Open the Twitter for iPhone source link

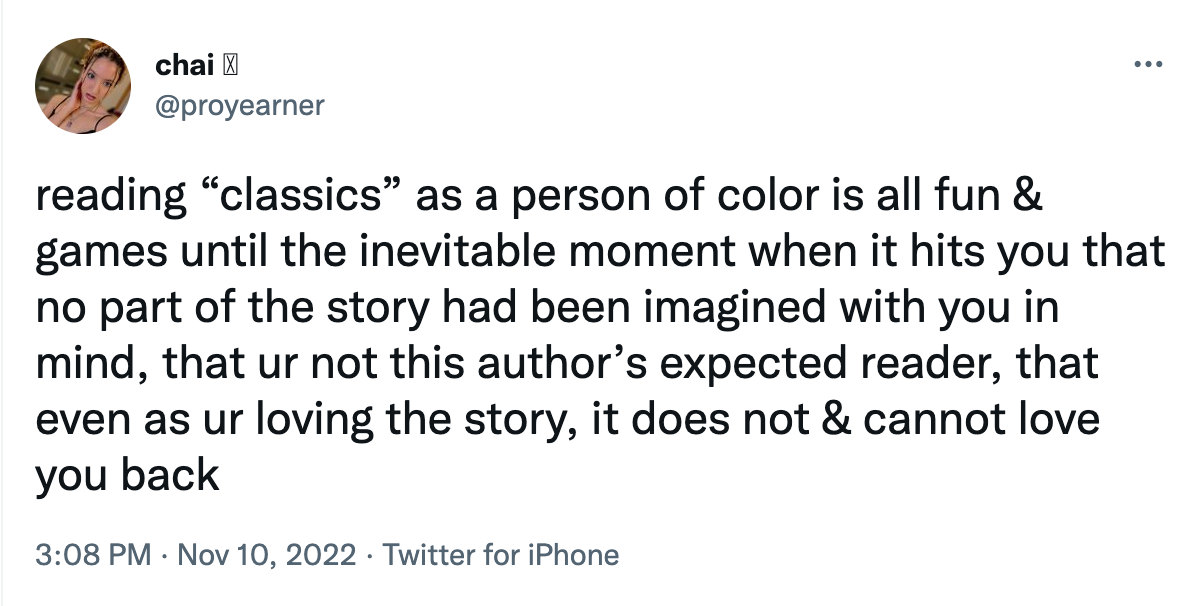click(500, 554)
